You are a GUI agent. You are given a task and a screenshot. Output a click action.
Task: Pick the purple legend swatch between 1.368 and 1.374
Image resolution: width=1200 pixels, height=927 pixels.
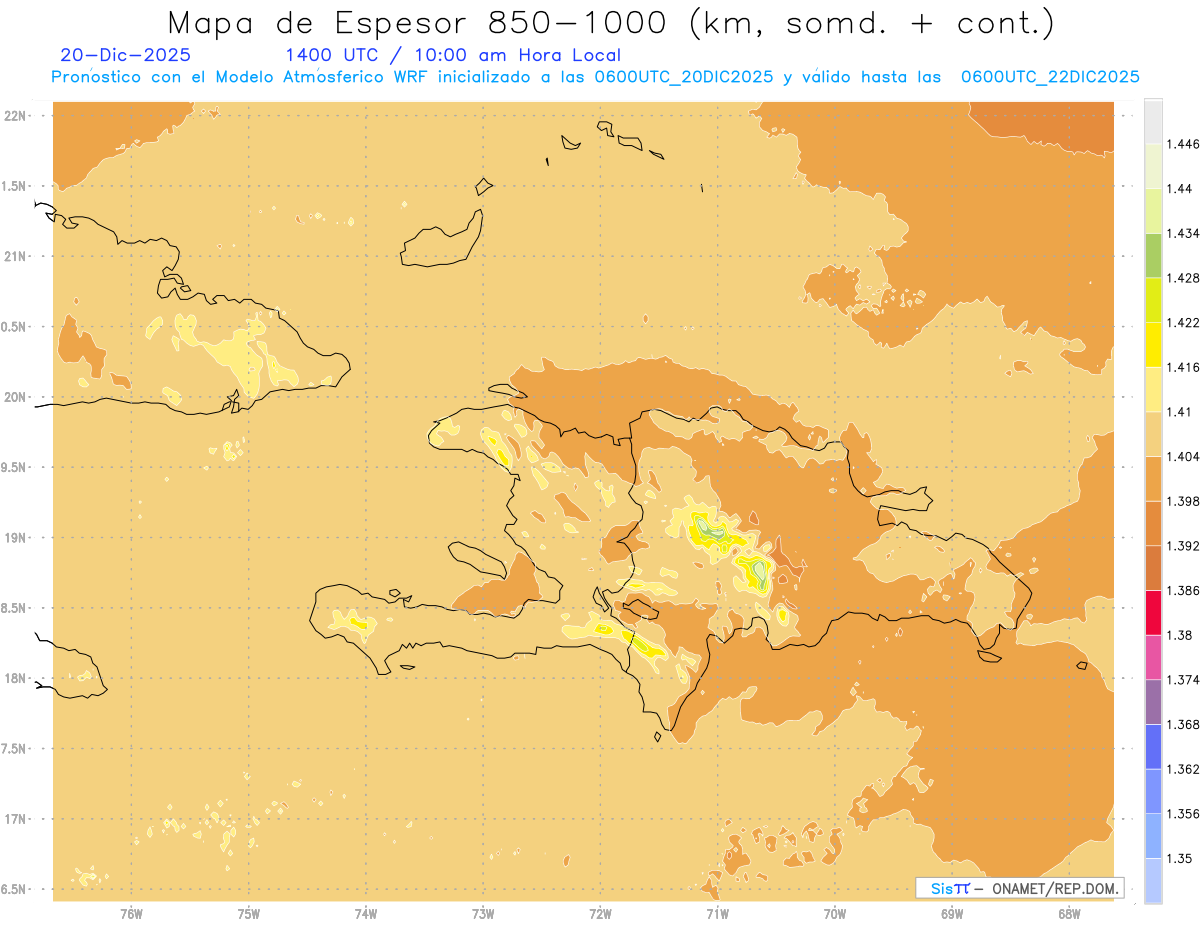pos(1153,702)
